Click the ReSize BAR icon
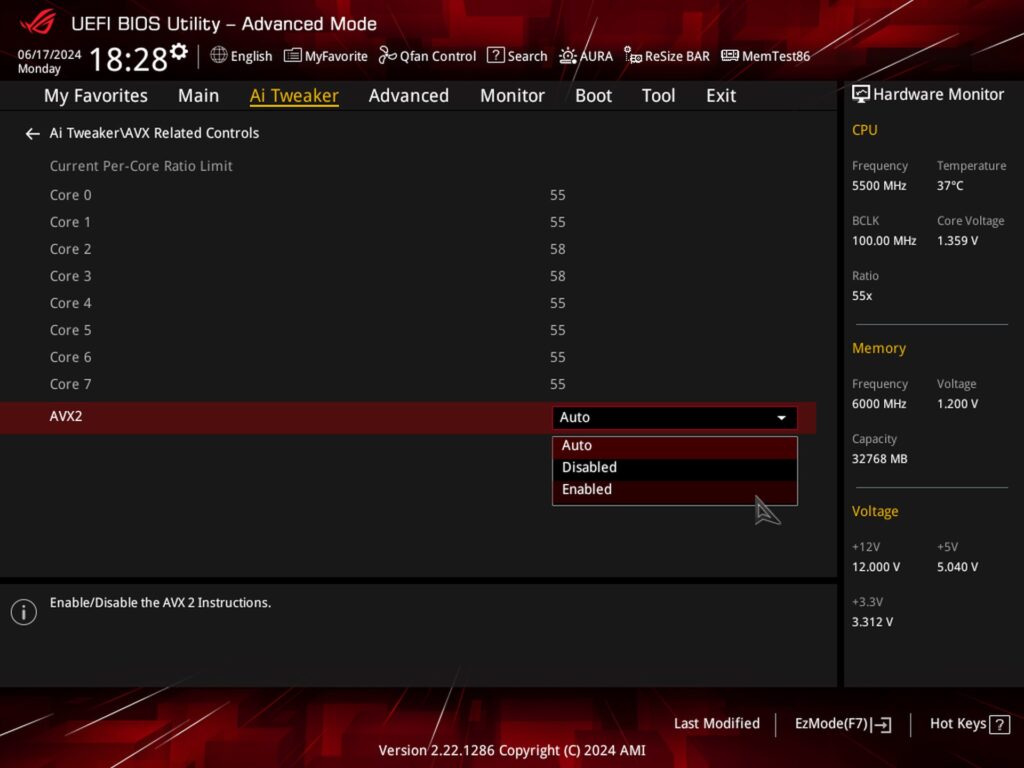The width and height of the screenshot is (1024, 768). (x=632, y=56)
